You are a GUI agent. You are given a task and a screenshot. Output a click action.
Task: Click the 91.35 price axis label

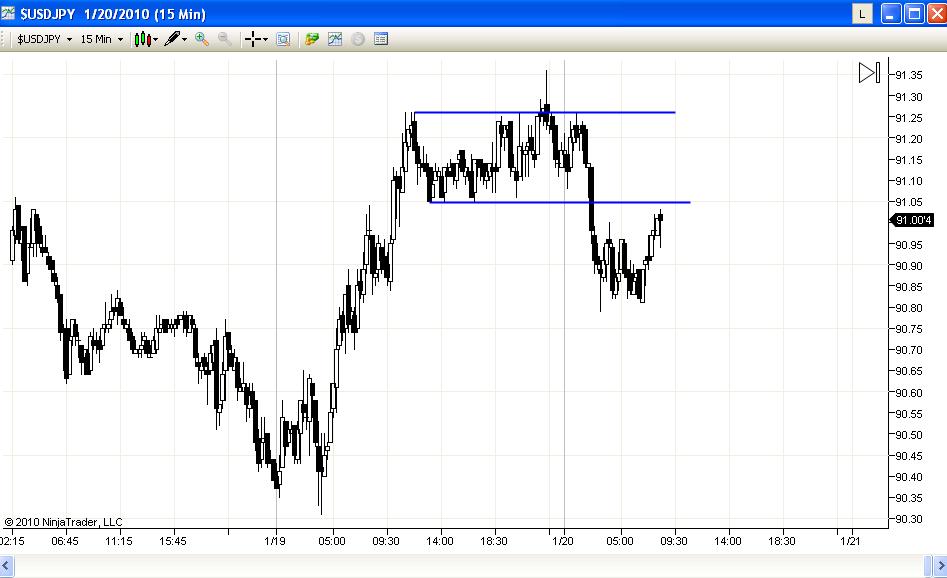coord(908,75)
